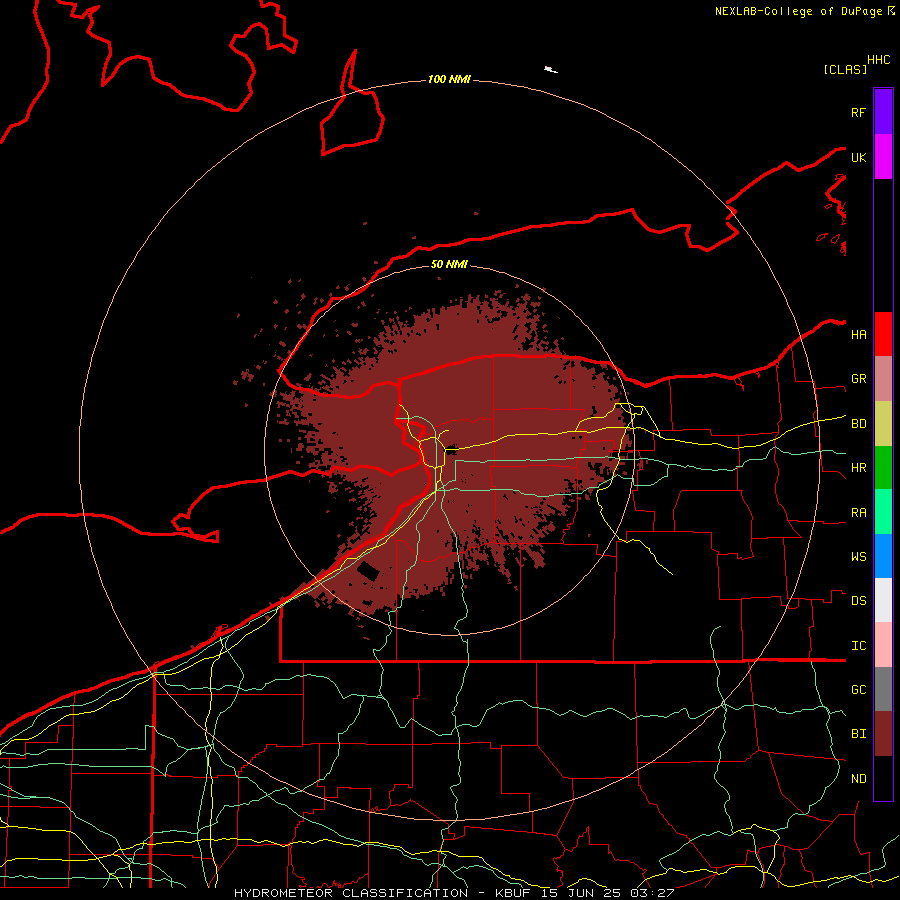Click the UK legend label
Screen dimensions: 900x900
tap(858, 157)
